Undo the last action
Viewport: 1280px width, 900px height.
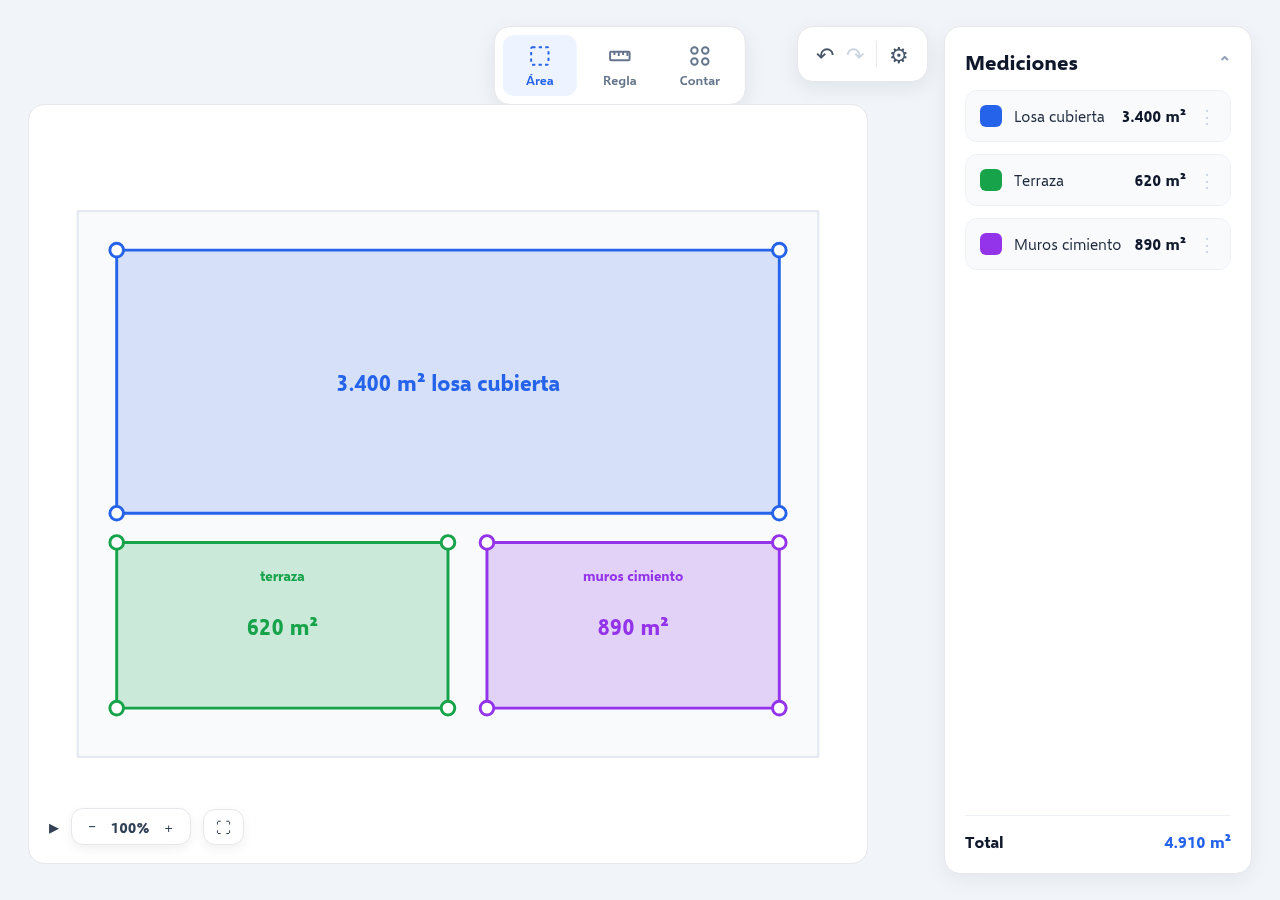pyautogui.click(x=825, y=55)
